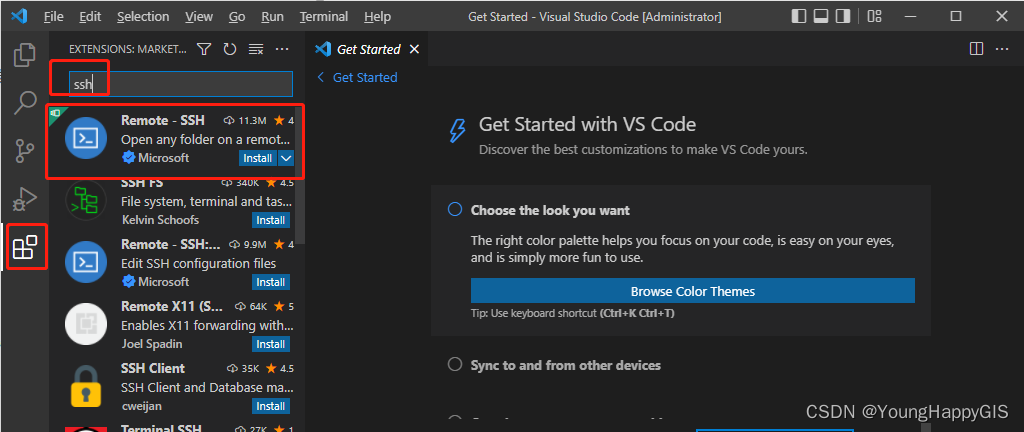Open the Terminal menu
1024x432 pixels.
click(x=324, y=17)
